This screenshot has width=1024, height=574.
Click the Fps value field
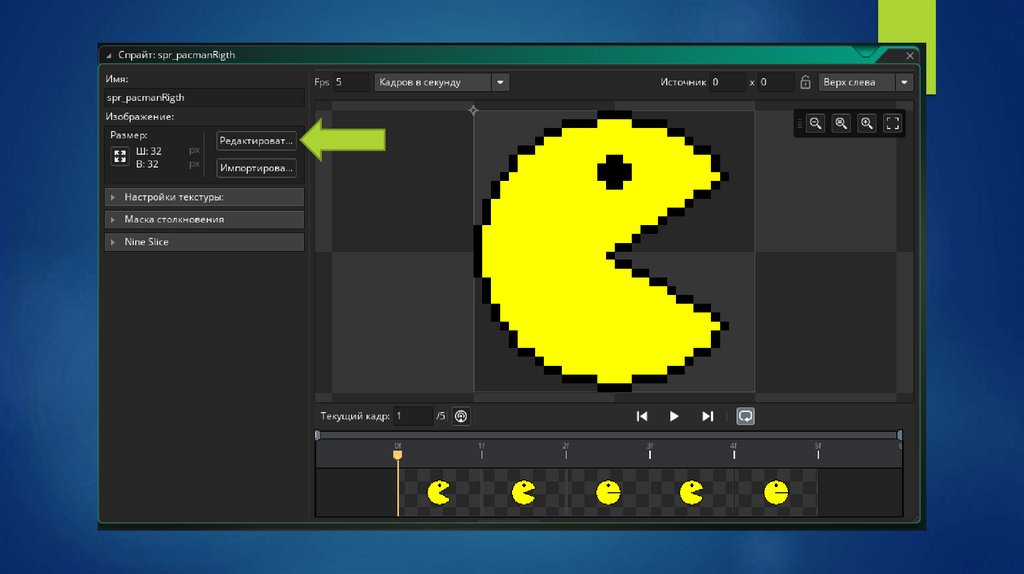(x=351, y=82)
